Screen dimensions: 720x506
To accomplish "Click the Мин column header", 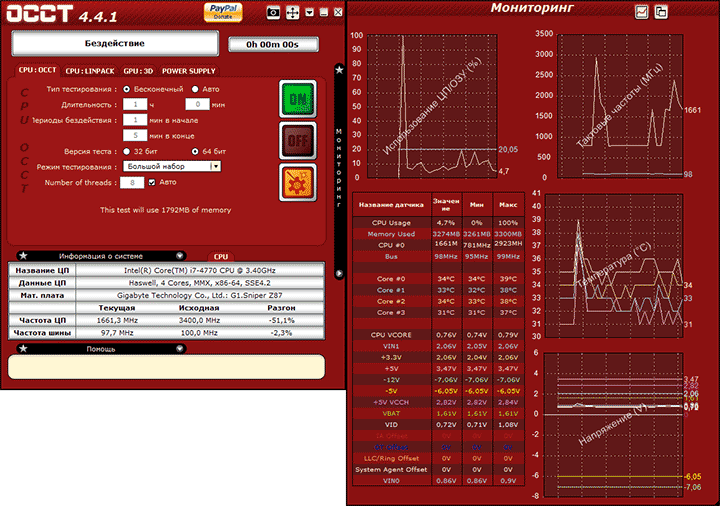I will coord(477,205).
